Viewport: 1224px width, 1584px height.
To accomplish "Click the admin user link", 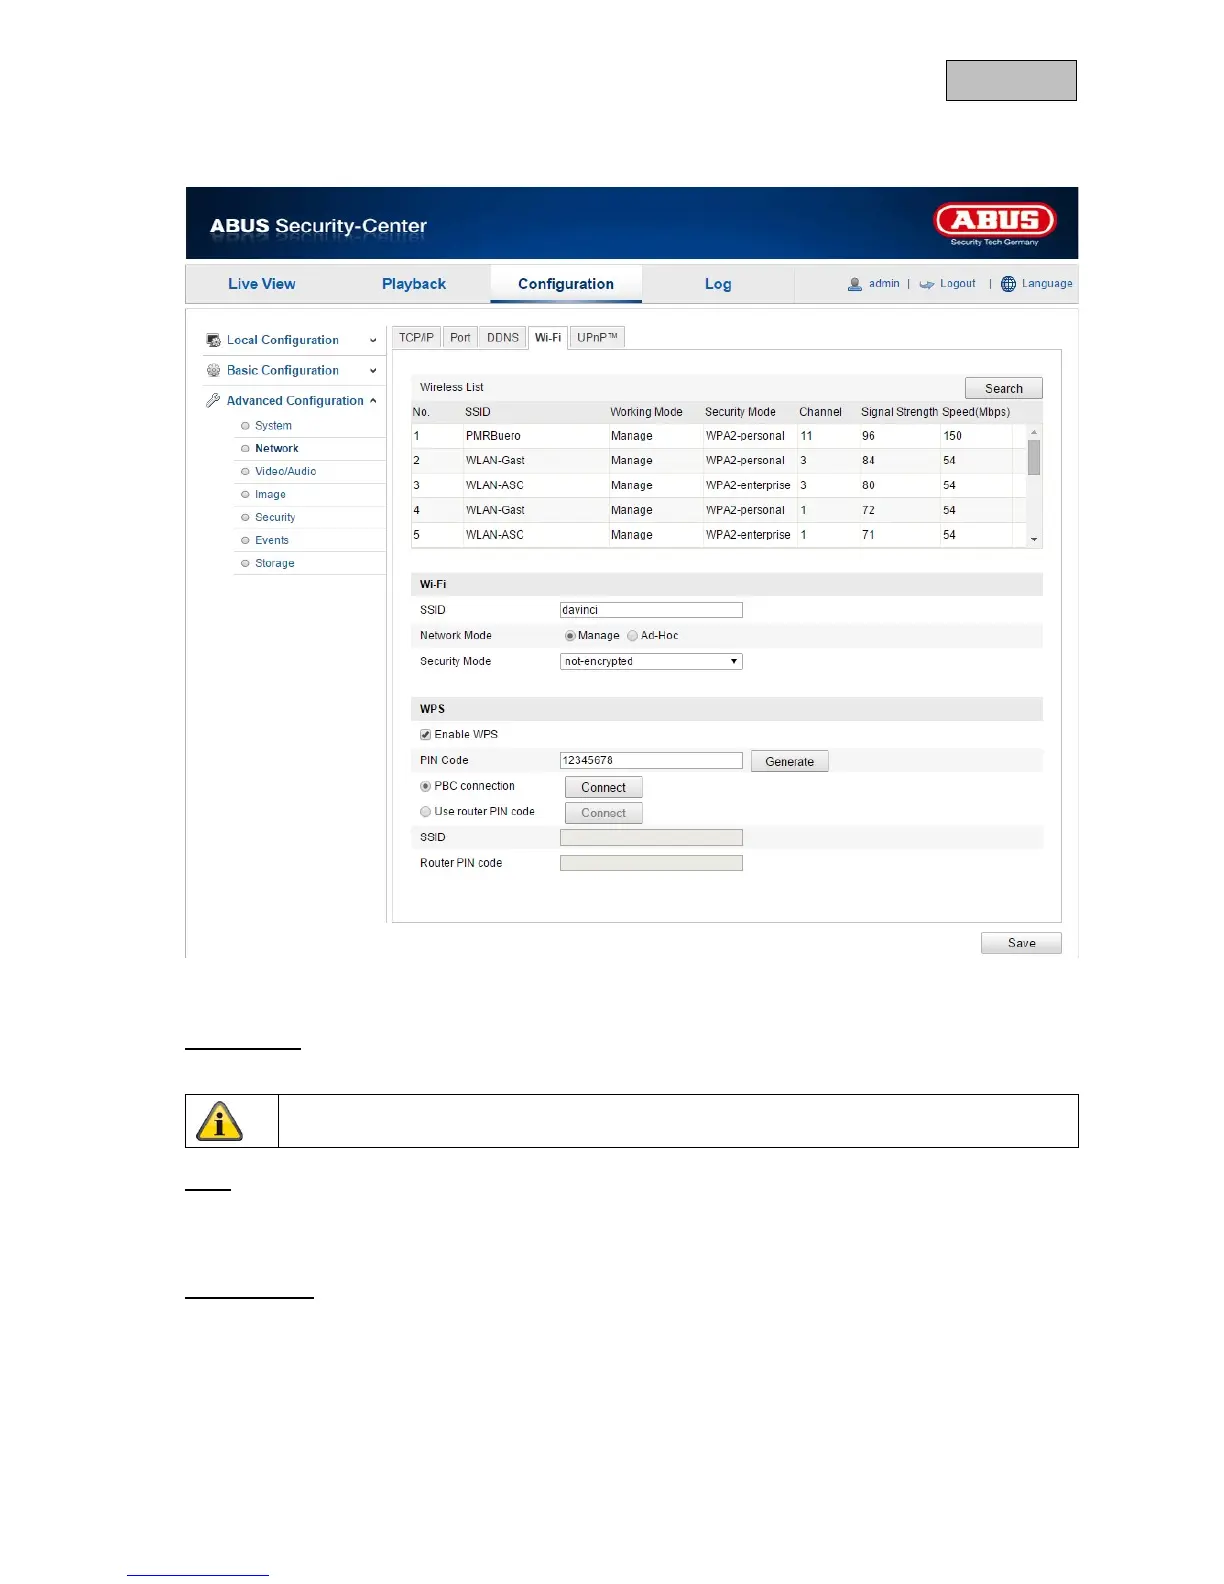I will 884,284.
